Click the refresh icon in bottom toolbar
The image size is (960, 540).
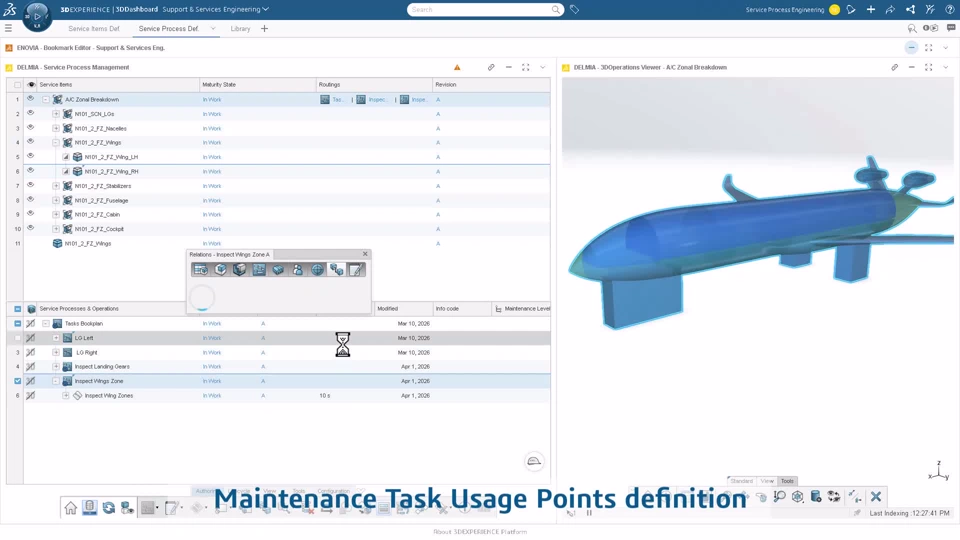[108, 508]
